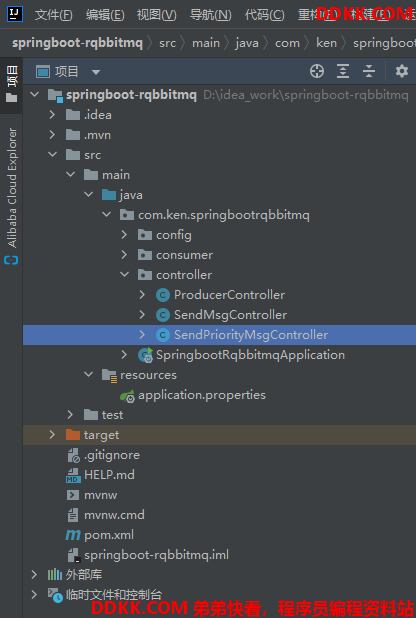This screenshot has width=416, height=618.
Task: Click the expand all tree icon
Action: (x=343, y=71)
